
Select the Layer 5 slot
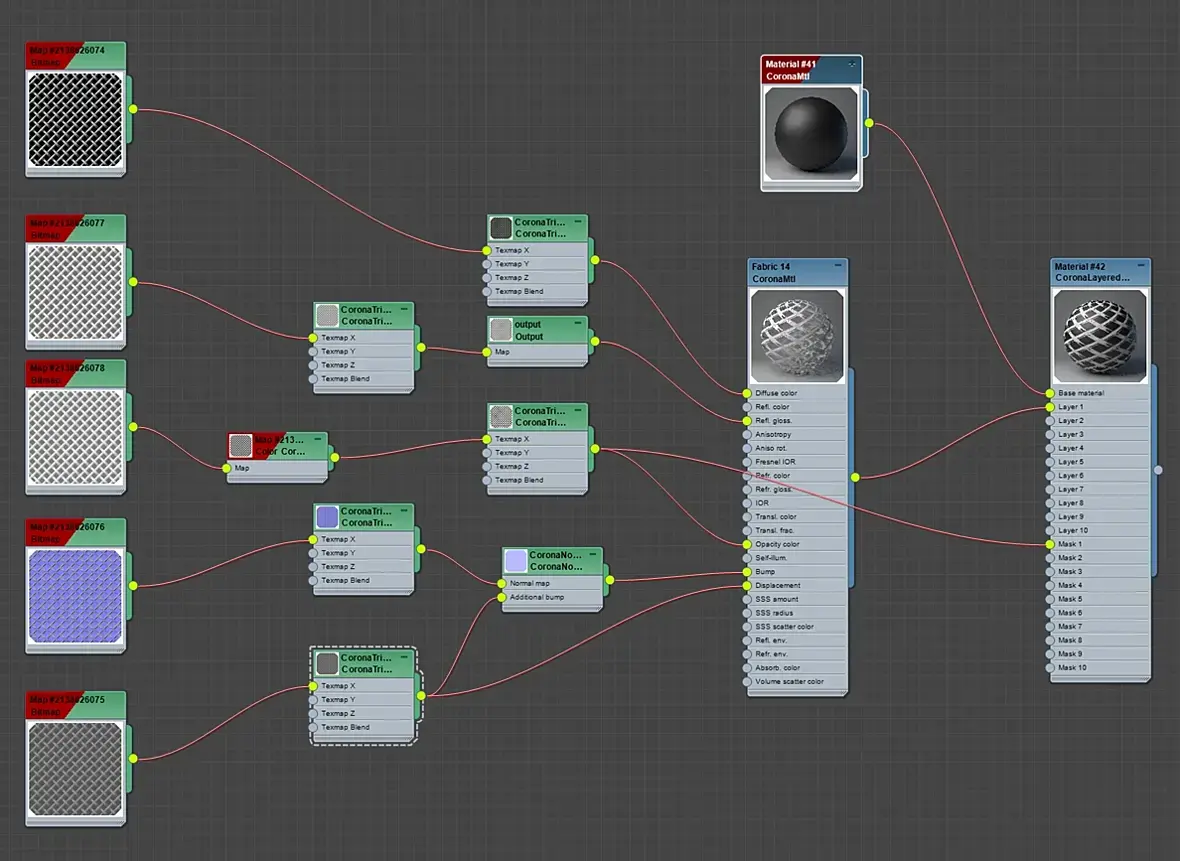click(1099, 461)
